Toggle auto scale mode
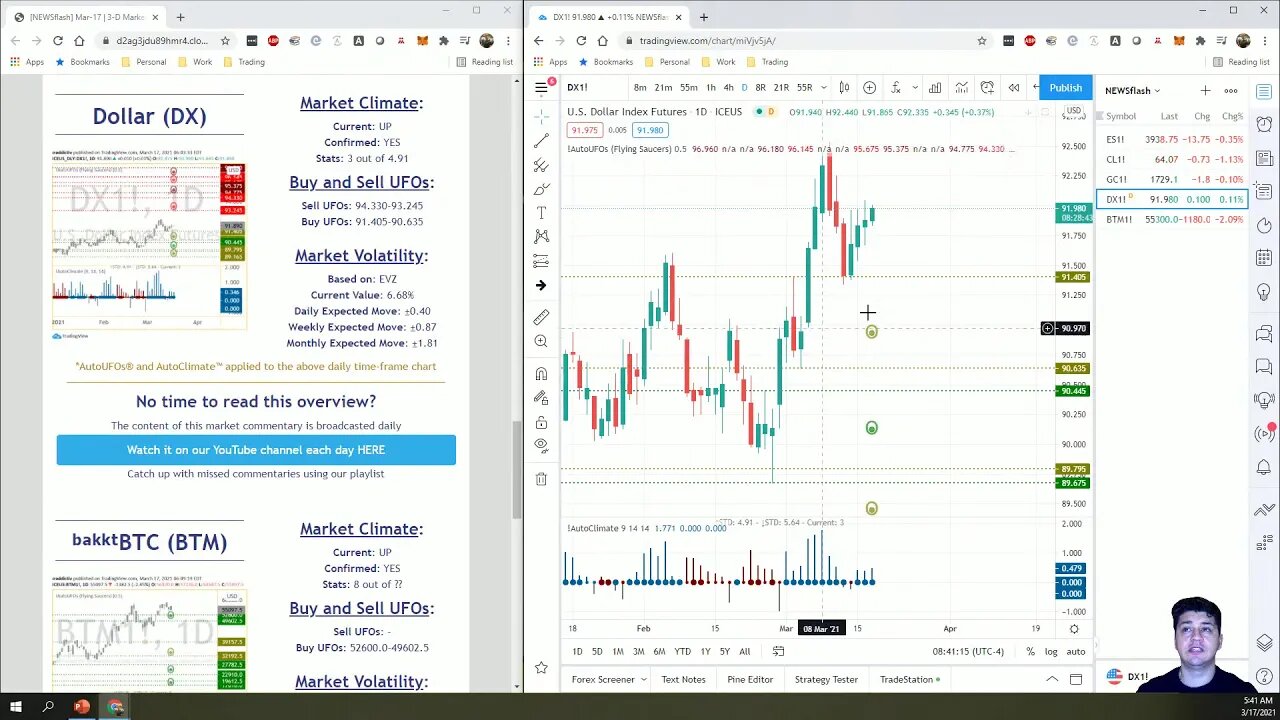Image resolution: width=1280 pixels, height=720 pixels. (x=1075, y=652)
